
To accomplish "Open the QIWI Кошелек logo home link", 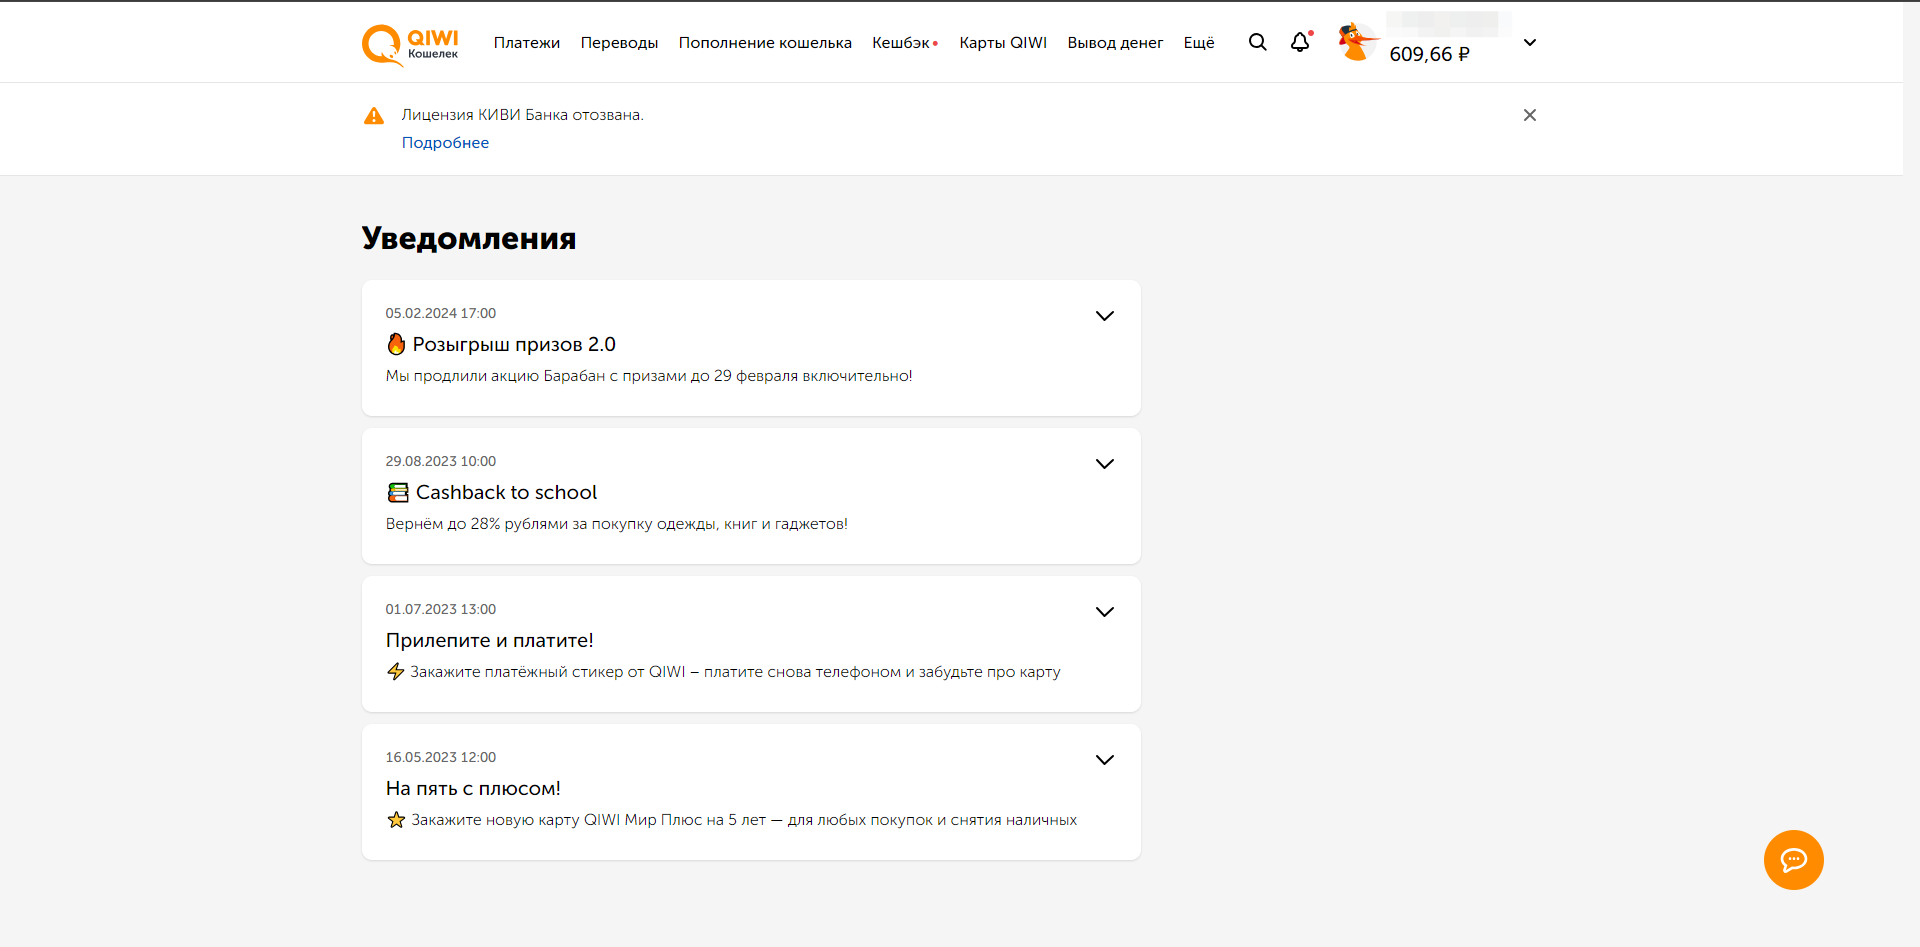I will point(410,44).
